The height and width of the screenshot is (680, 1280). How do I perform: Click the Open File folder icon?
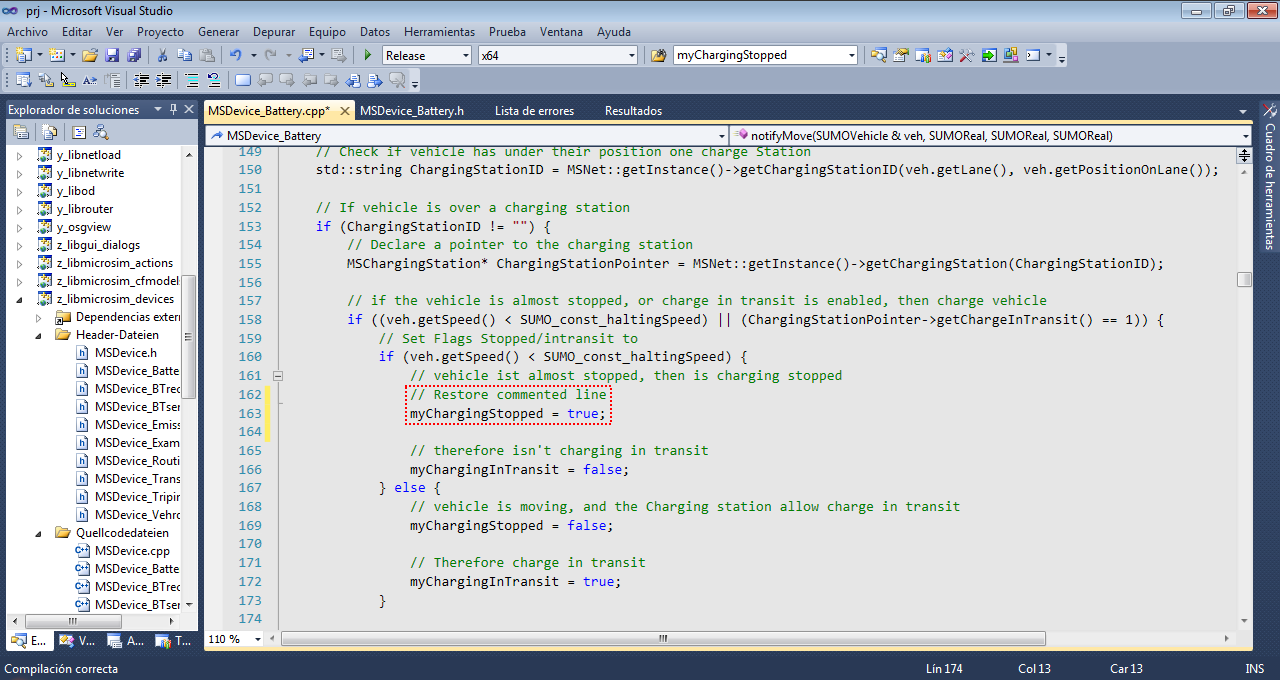(x=90, y=56)
